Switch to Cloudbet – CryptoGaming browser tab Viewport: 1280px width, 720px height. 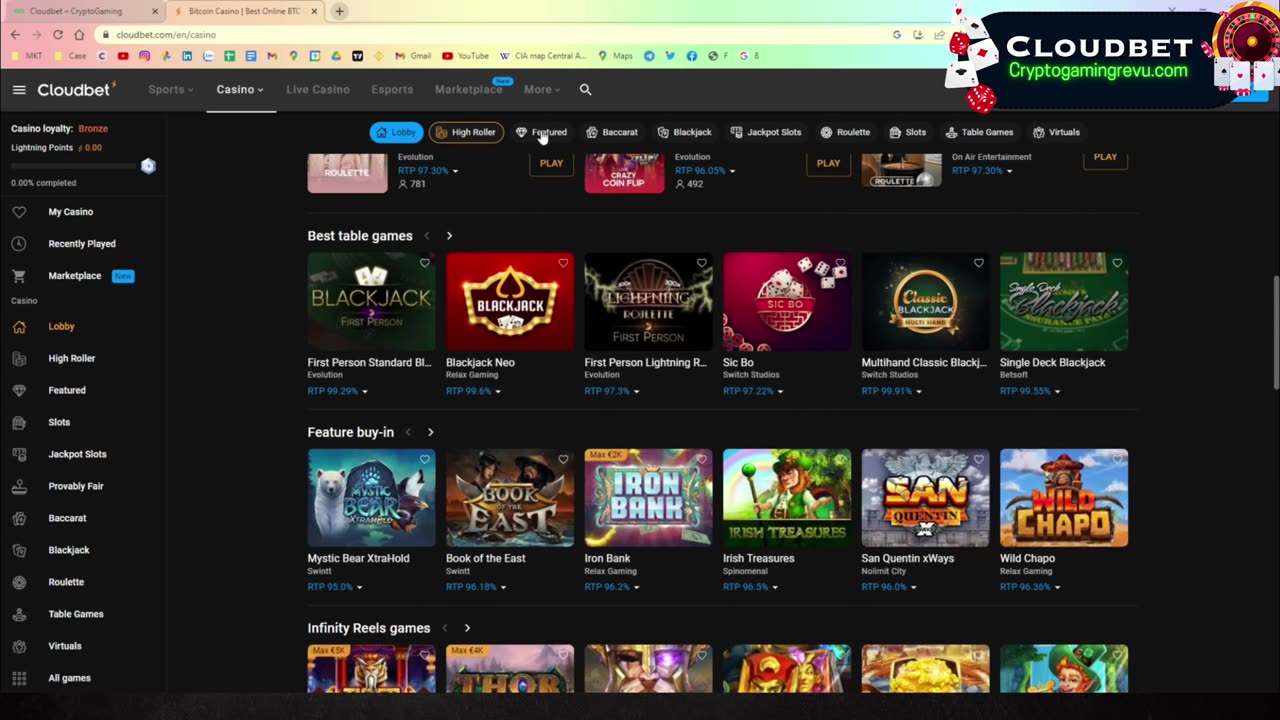click(x=85, y=11)
